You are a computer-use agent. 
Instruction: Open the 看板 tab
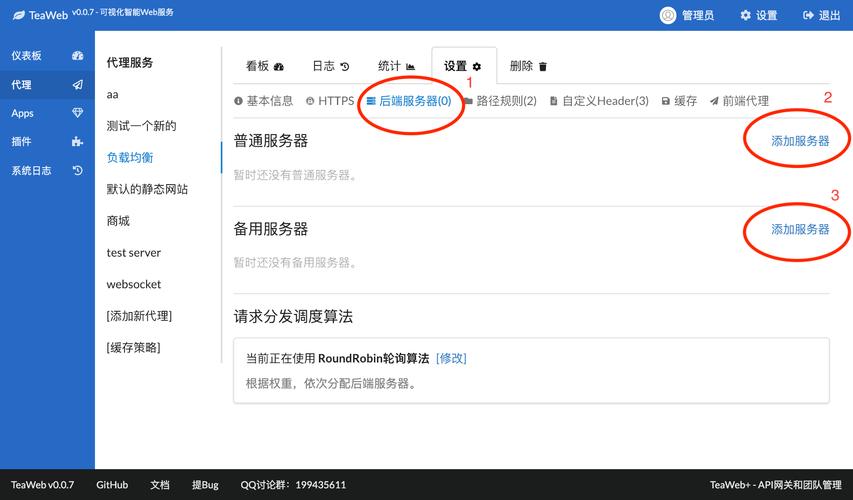(x=265, y=66)
